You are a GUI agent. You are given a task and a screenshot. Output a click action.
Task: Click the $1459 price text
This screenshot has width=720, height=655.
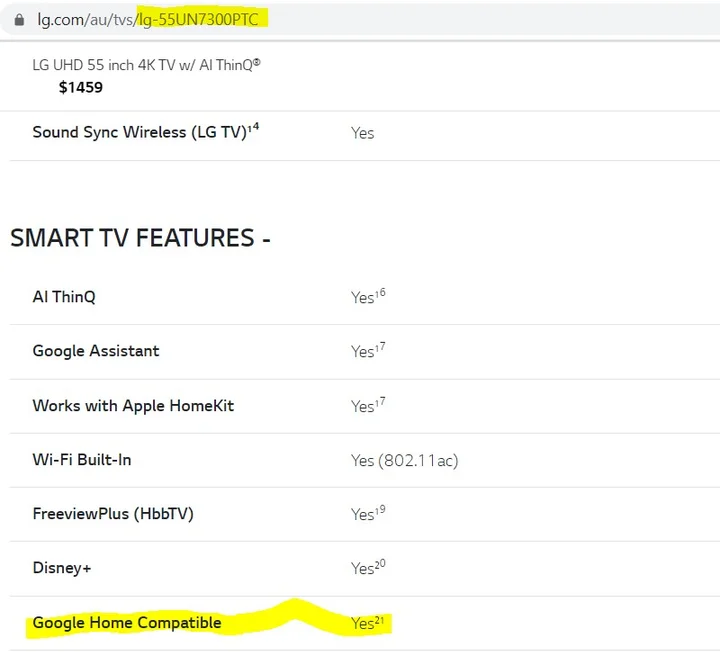coord(80,87)
